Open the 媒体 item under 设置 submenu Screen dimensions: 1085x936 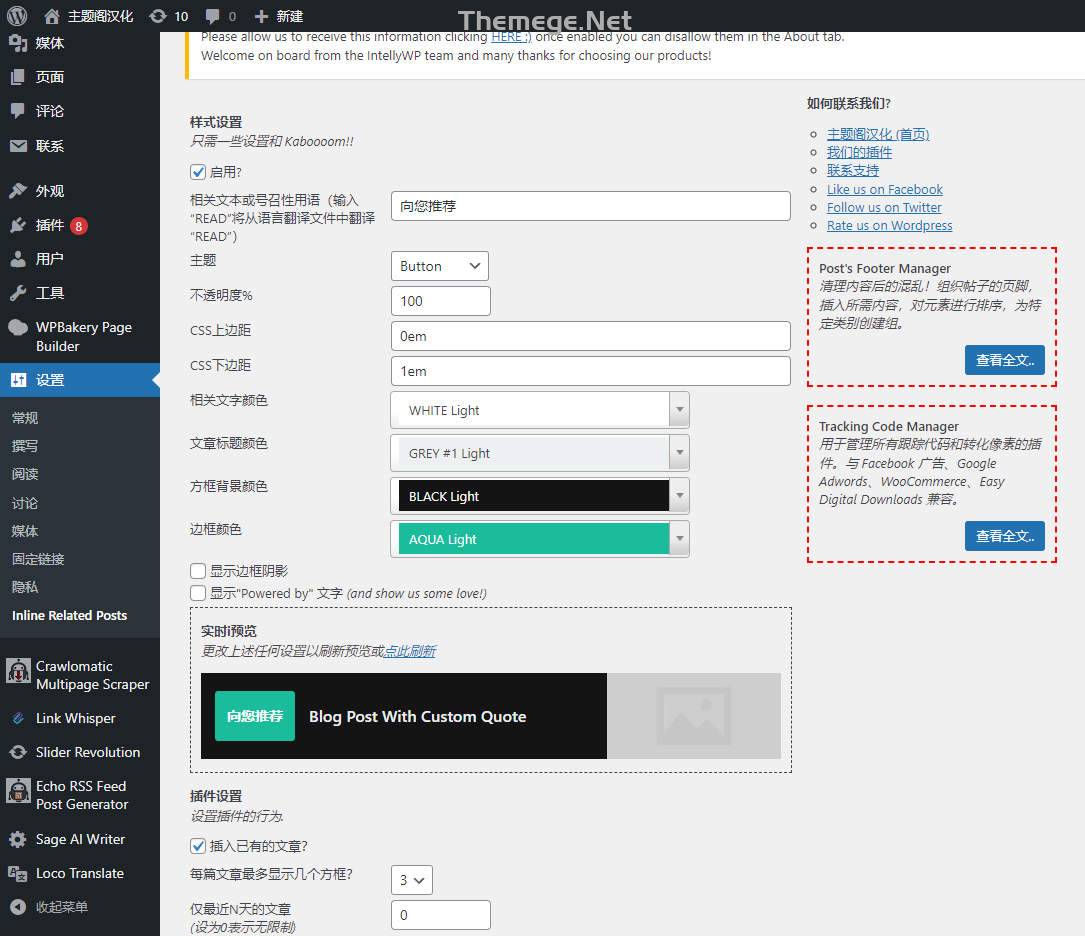point(25,531)
